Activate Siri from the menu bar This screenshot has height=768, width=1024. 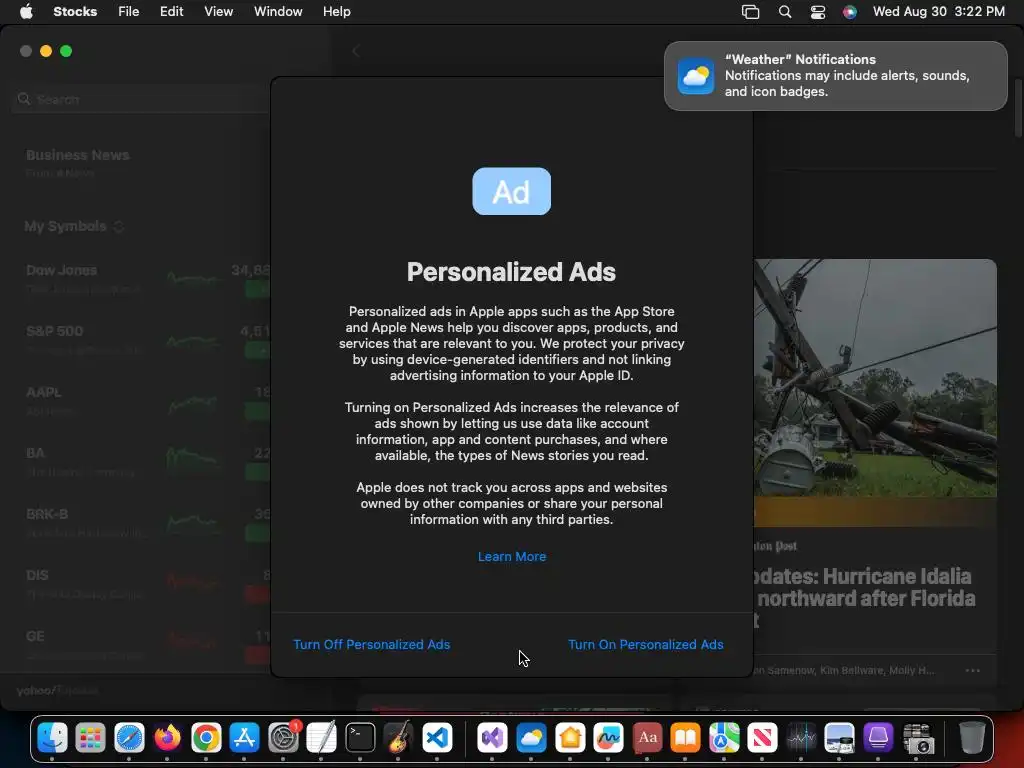(850, 12)
